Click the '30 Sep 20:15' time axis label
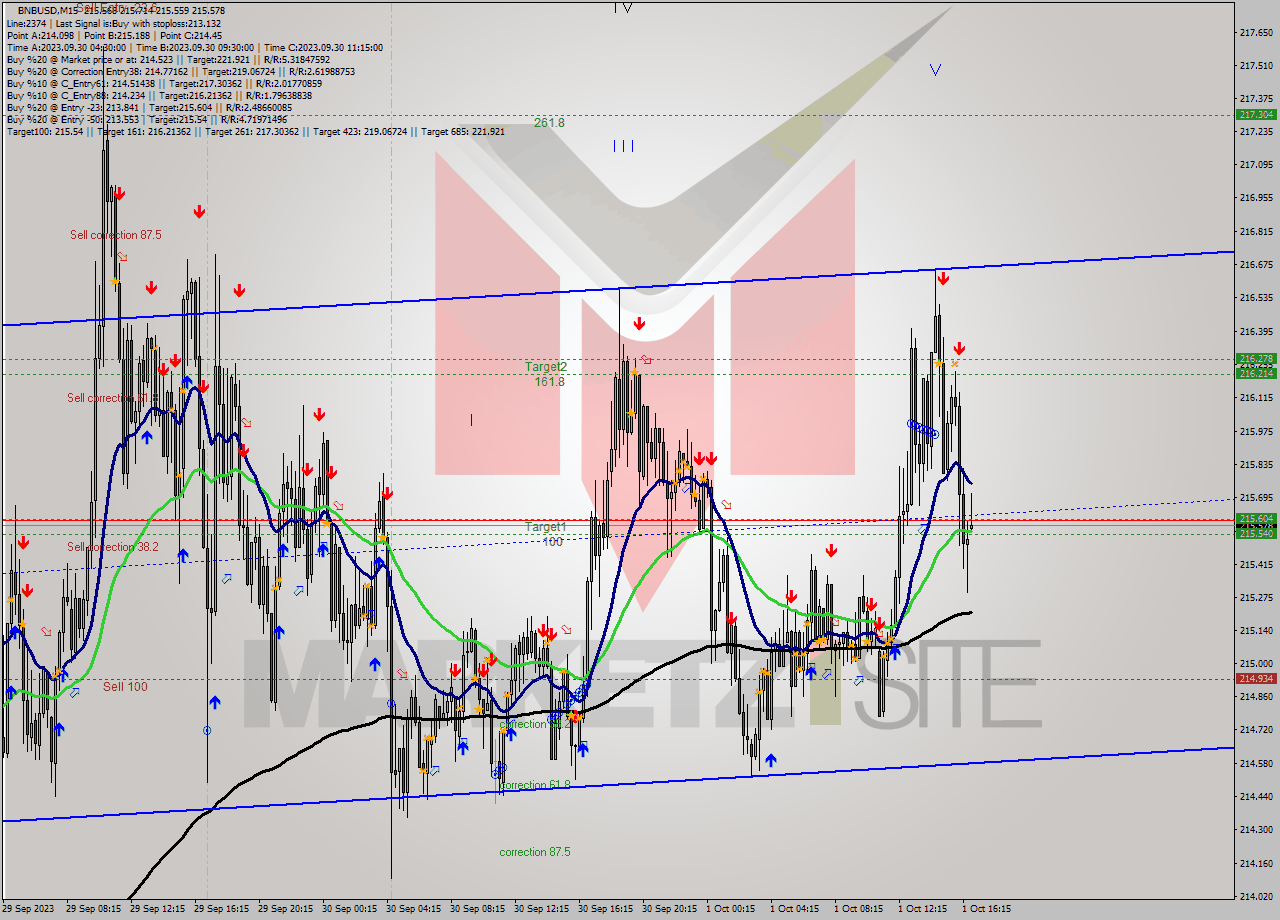 click(669, 909)
